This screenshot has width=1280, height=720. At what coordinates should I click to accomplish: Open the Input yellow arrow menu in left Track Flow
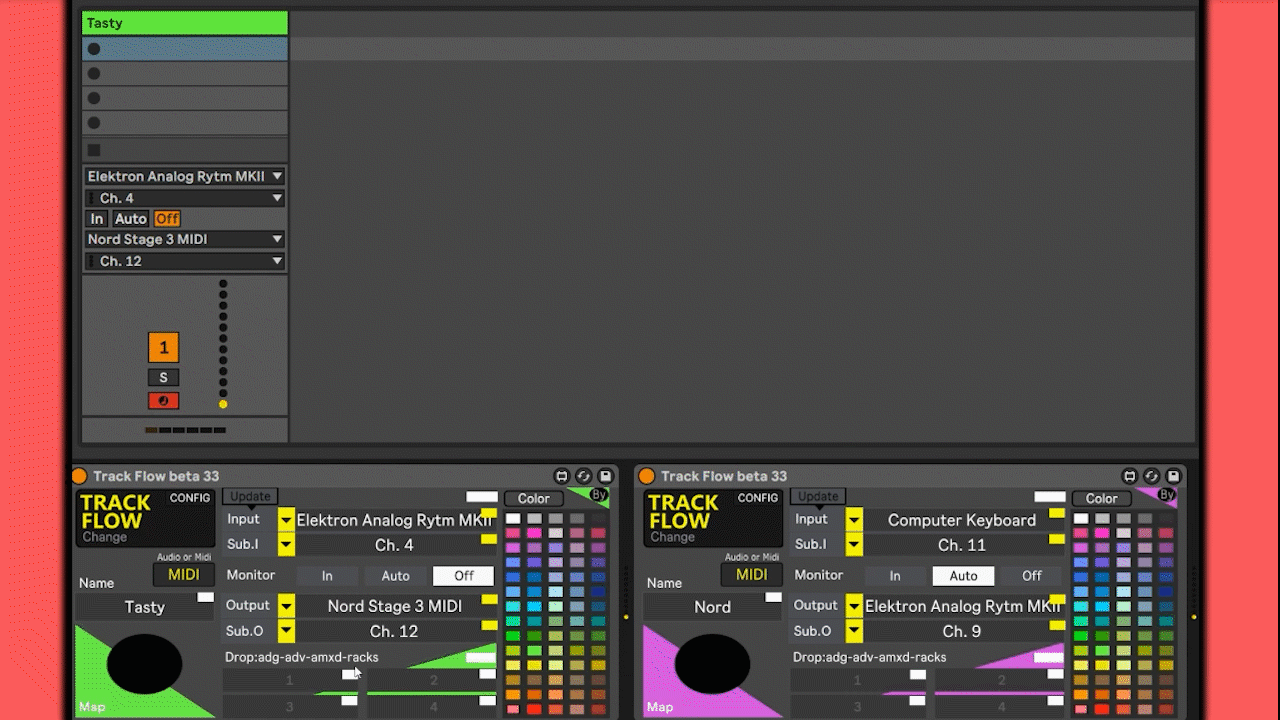tap(286, 519)
